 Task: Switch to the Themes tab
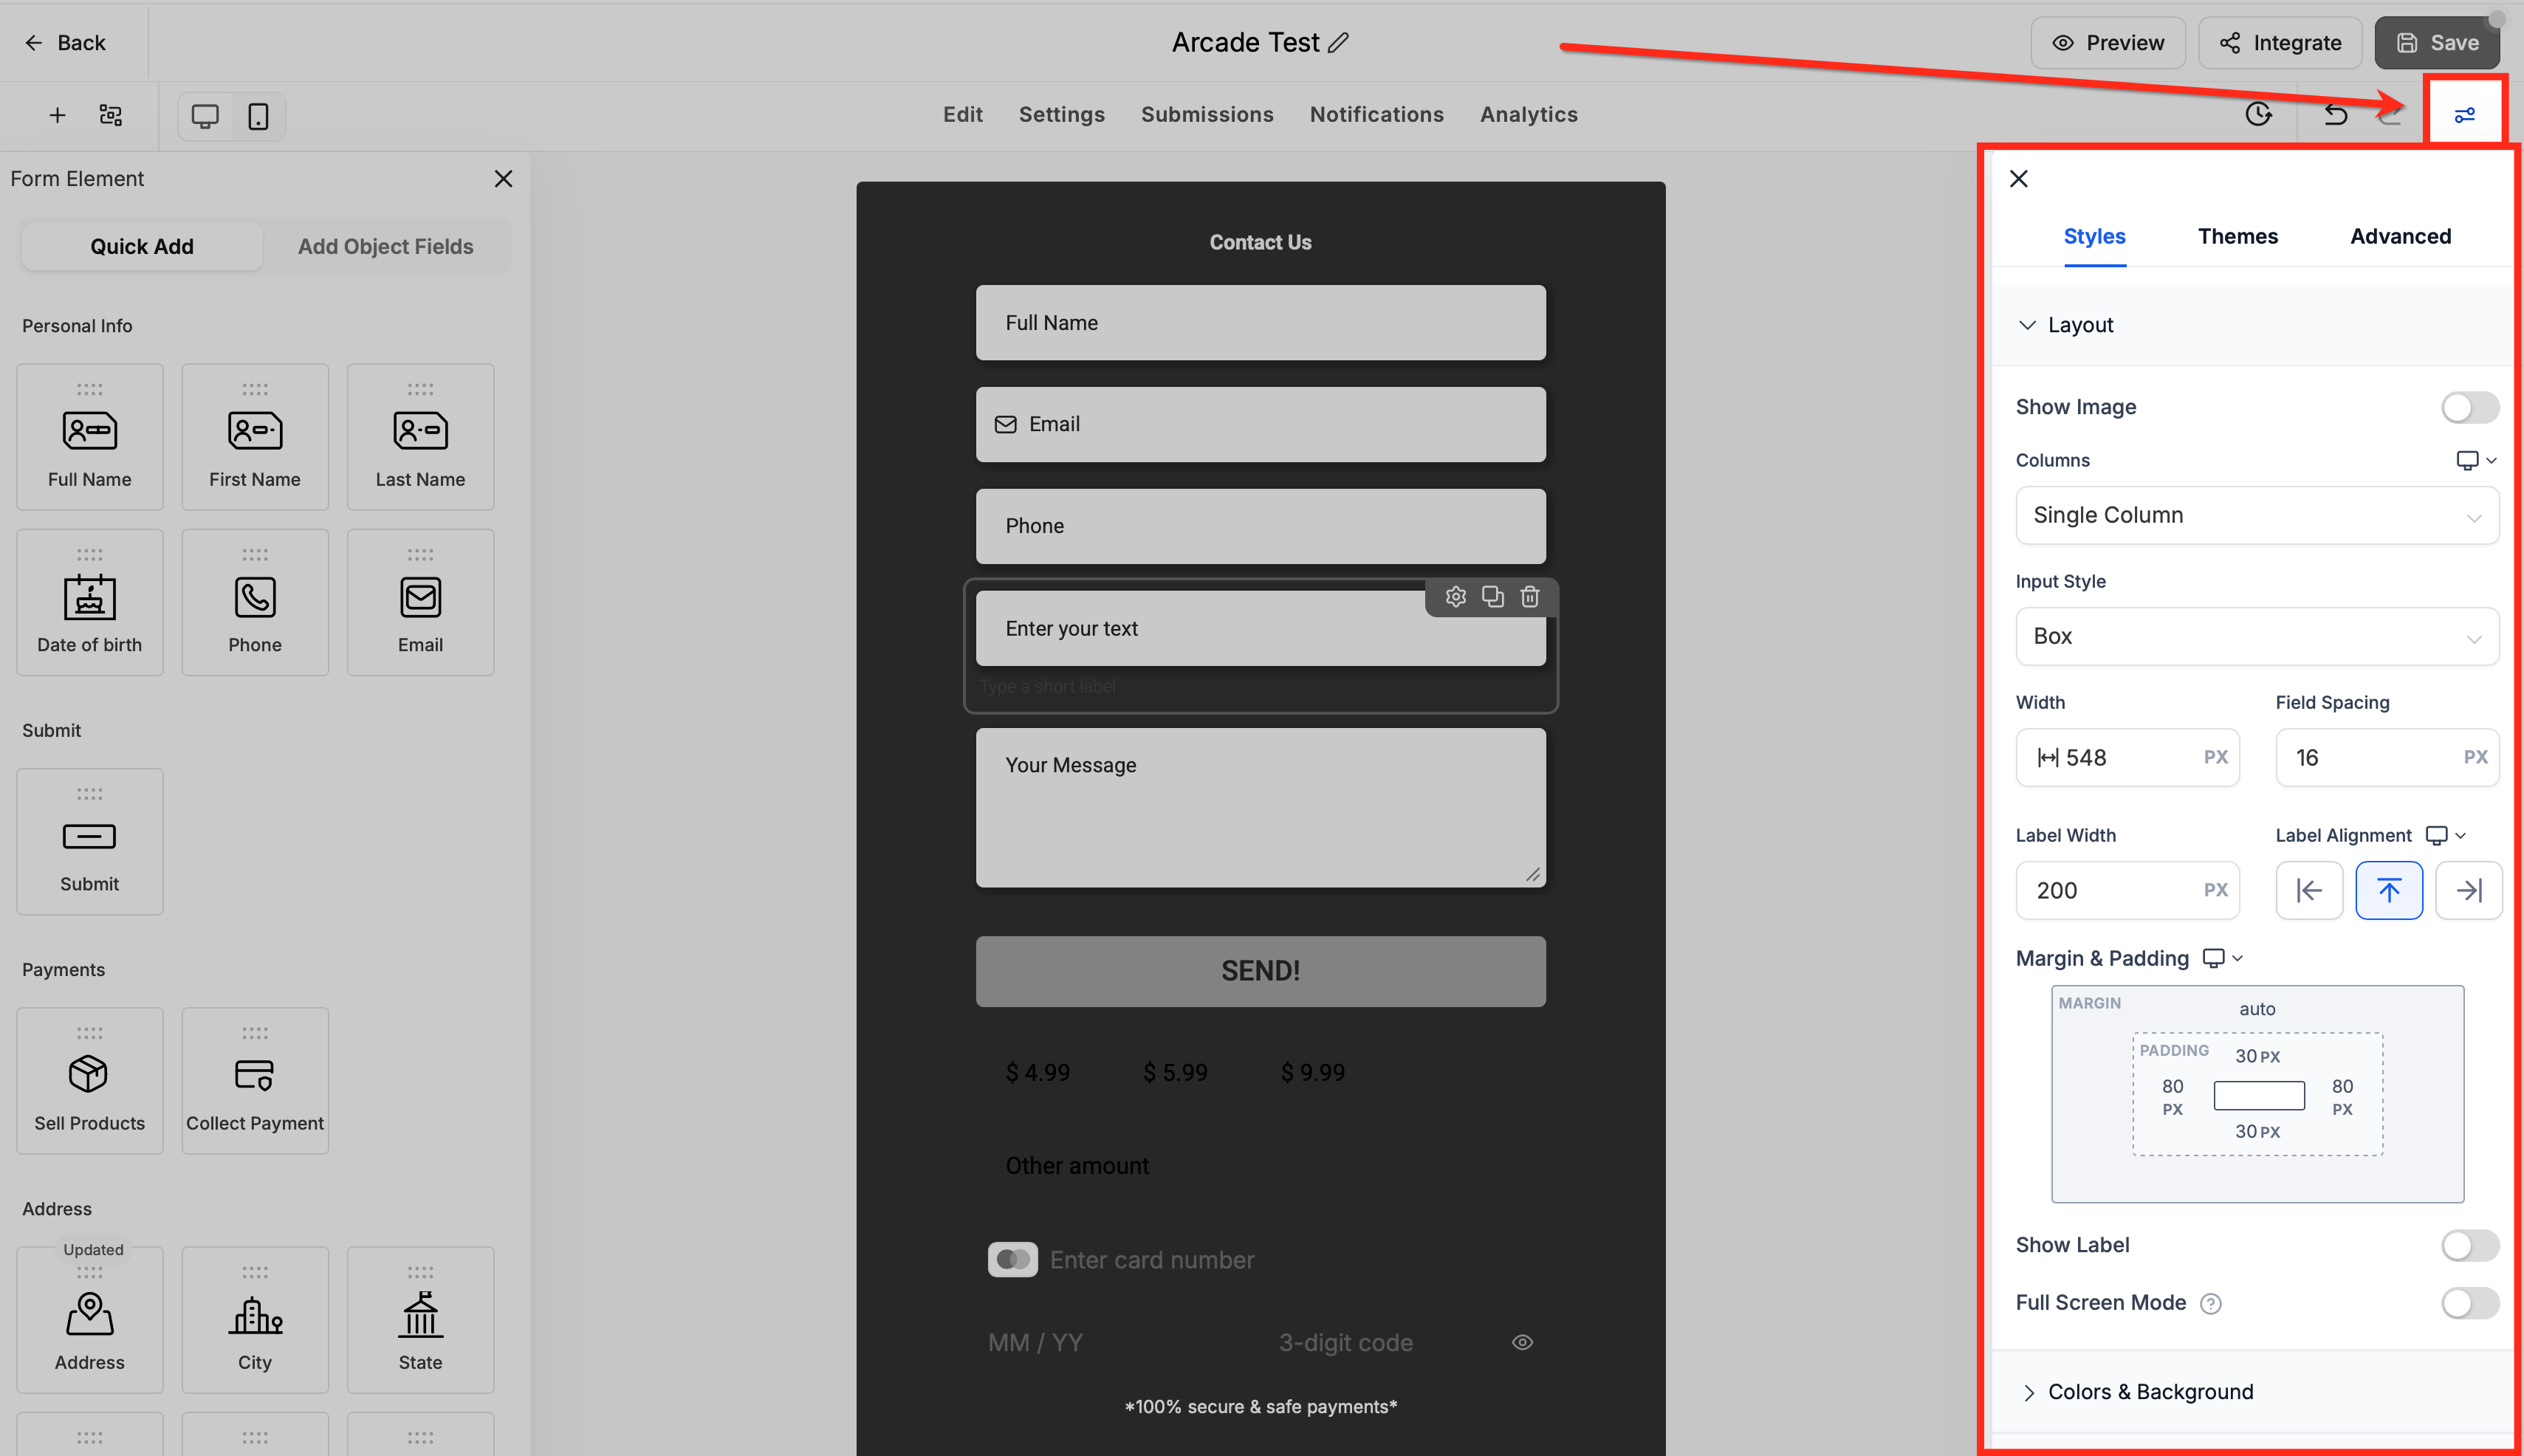pos(2237,237)
